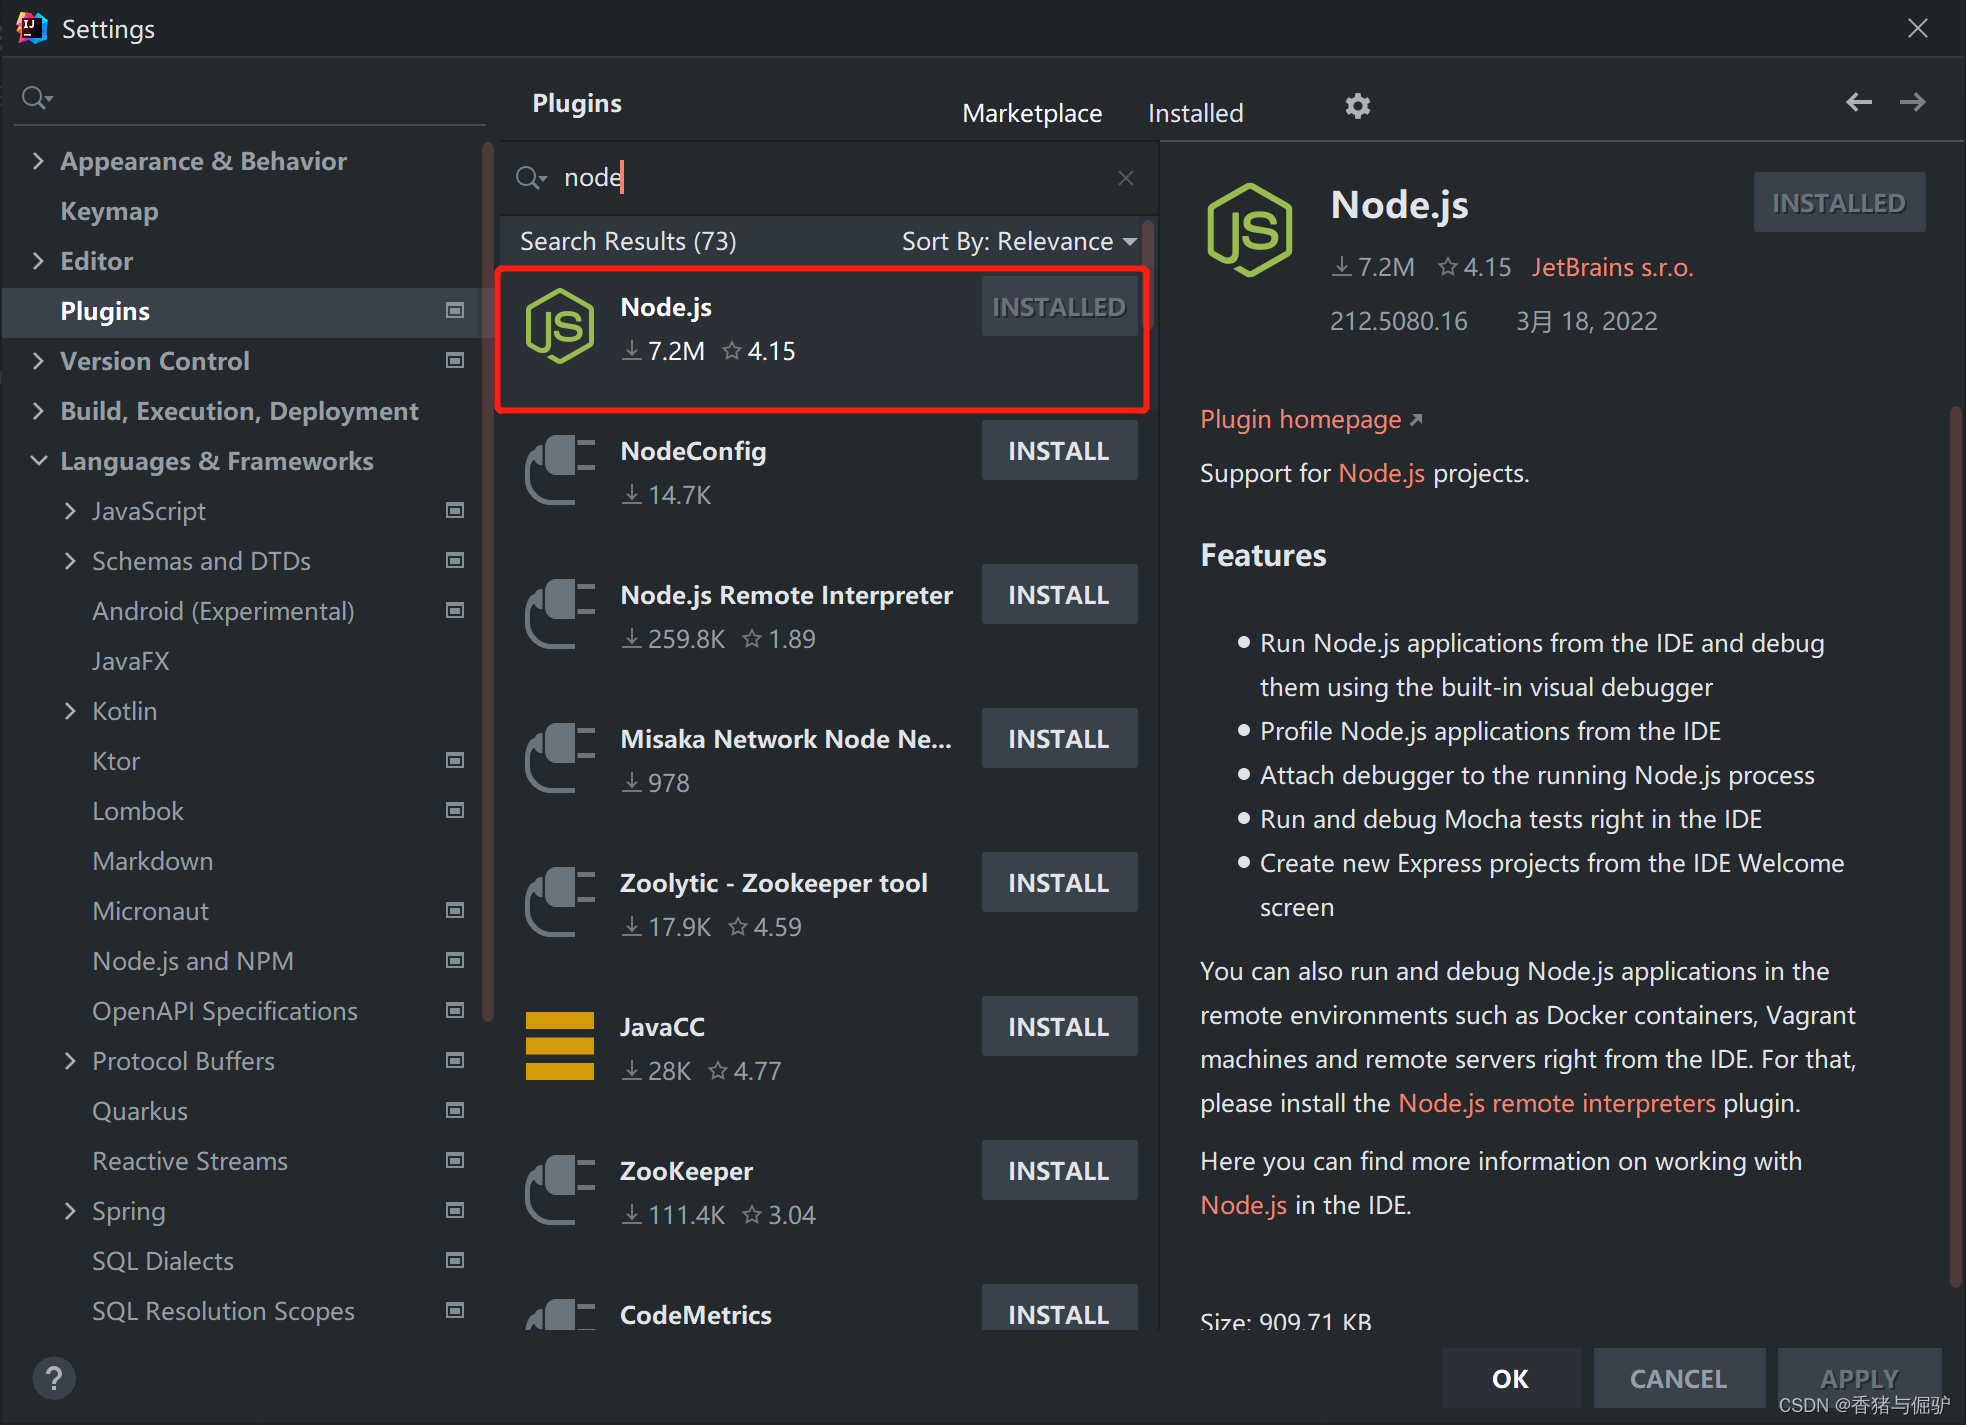Screen dimensions: 1966x1425
Task: Install the JavaCC plugin
Action: tap(1059, 1027)
